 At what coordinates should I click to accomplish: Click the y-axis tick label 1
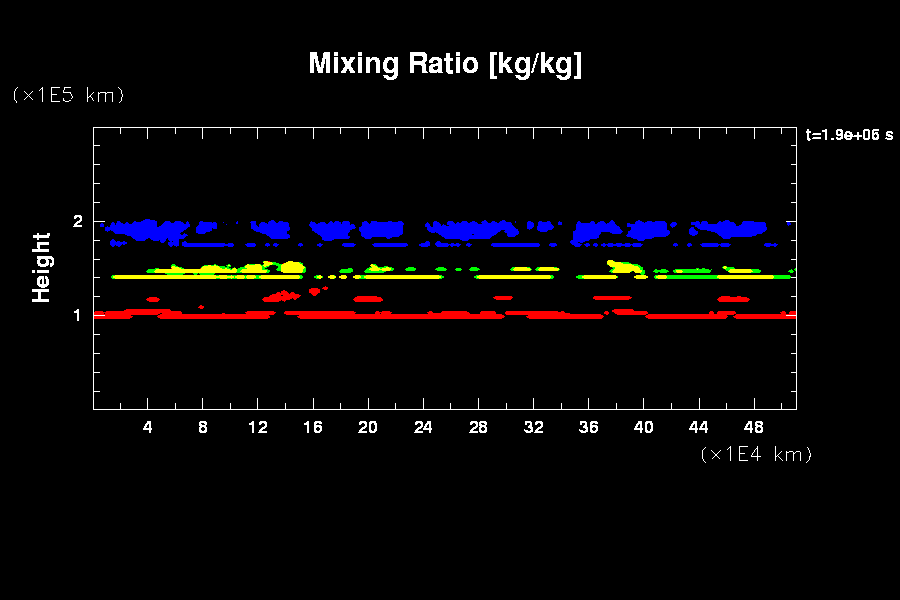coord(77,315)
